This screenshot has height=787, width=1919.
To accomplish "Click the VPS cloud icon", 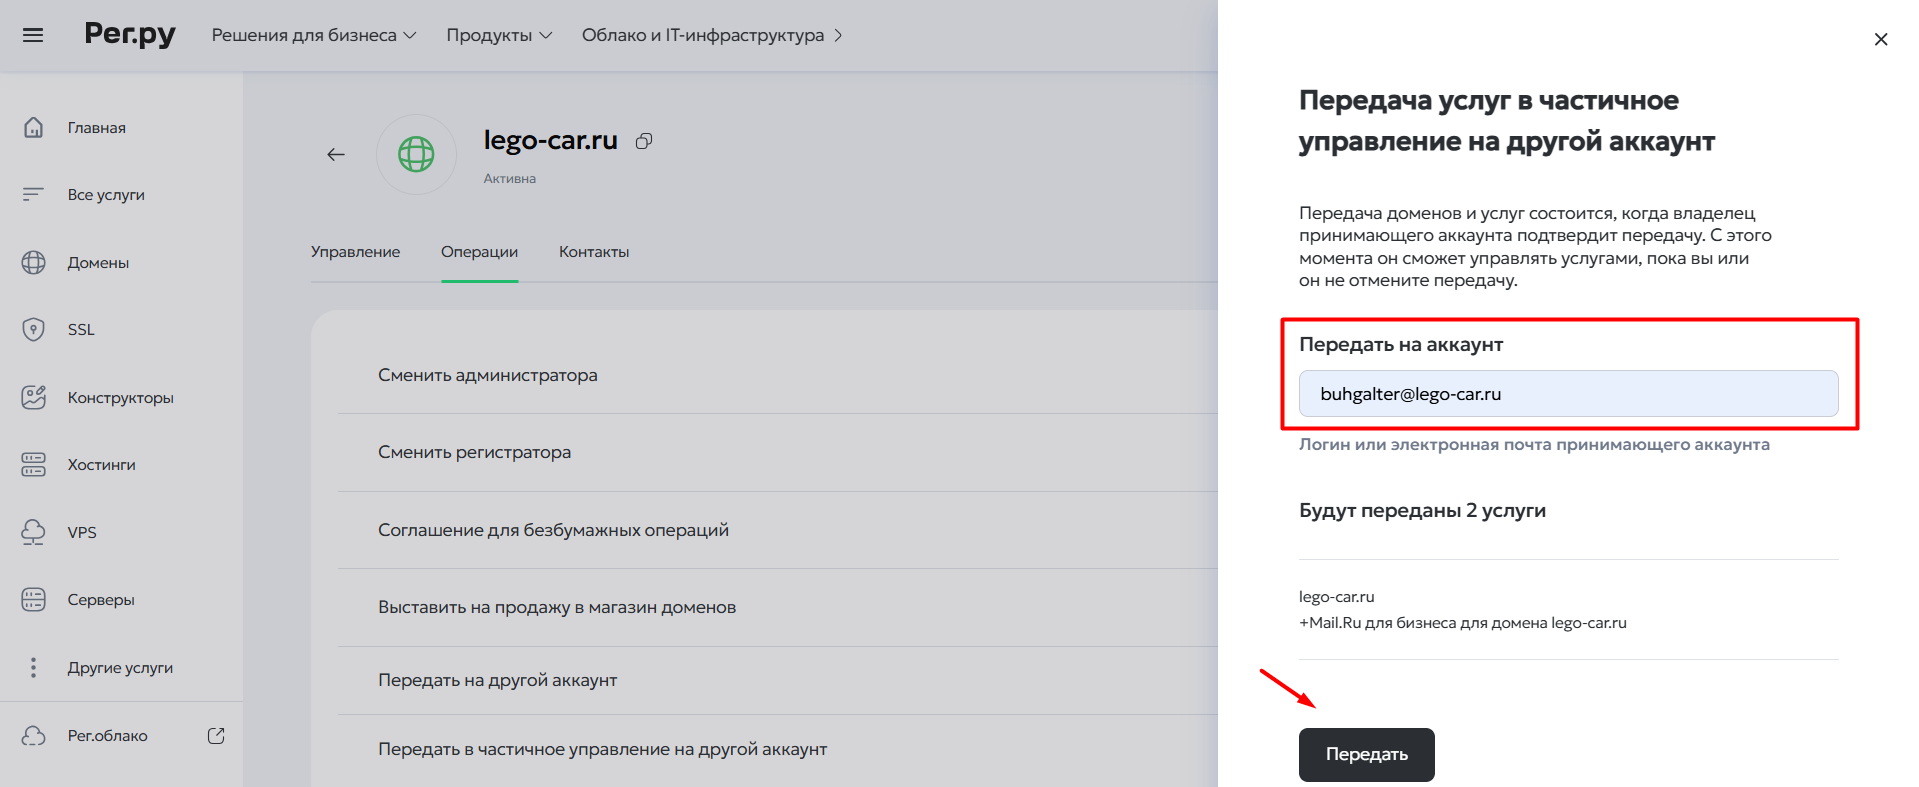I will coord(33,532).
